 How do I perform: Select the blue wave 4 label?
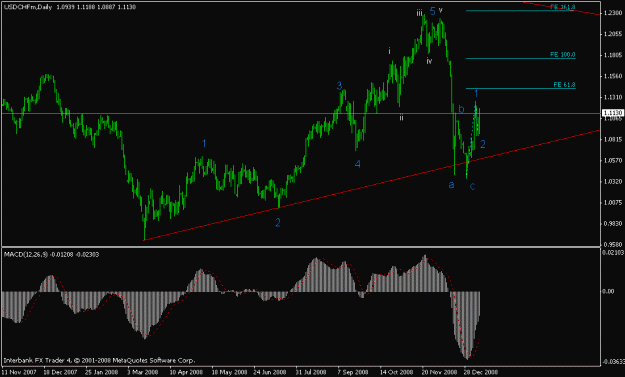(358, 164)
